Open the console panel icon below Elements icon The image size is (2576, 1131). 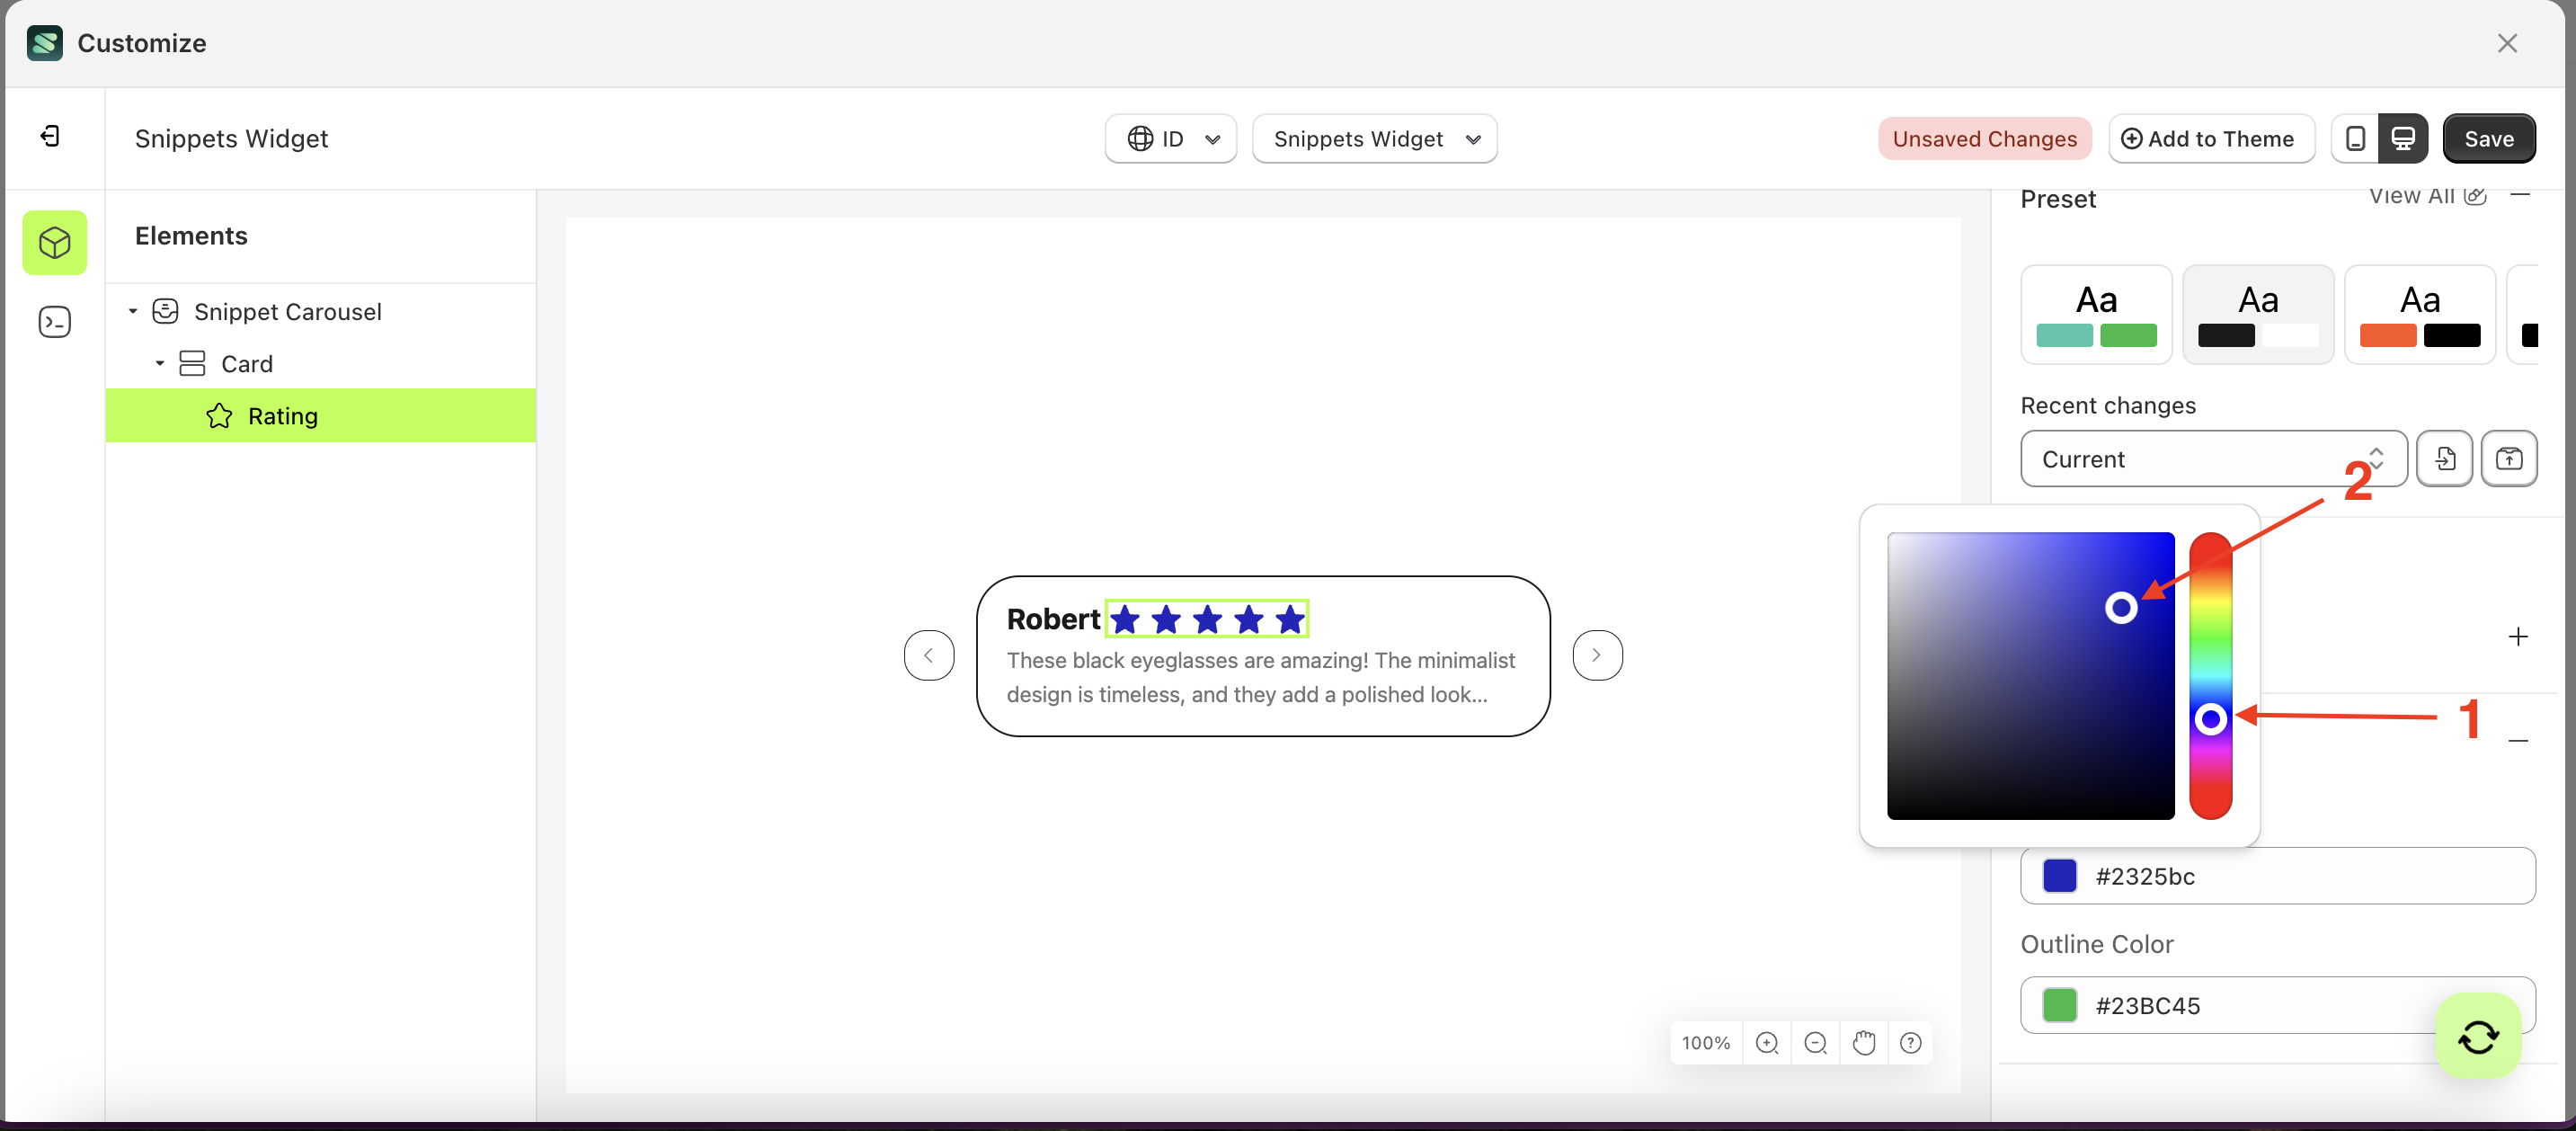tap(54, 321)
